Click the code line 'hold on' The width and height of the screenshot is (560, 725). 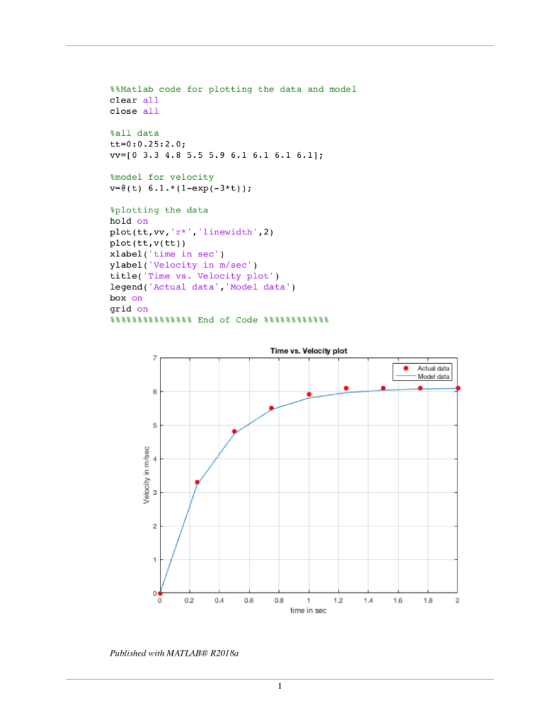[129, 221]
